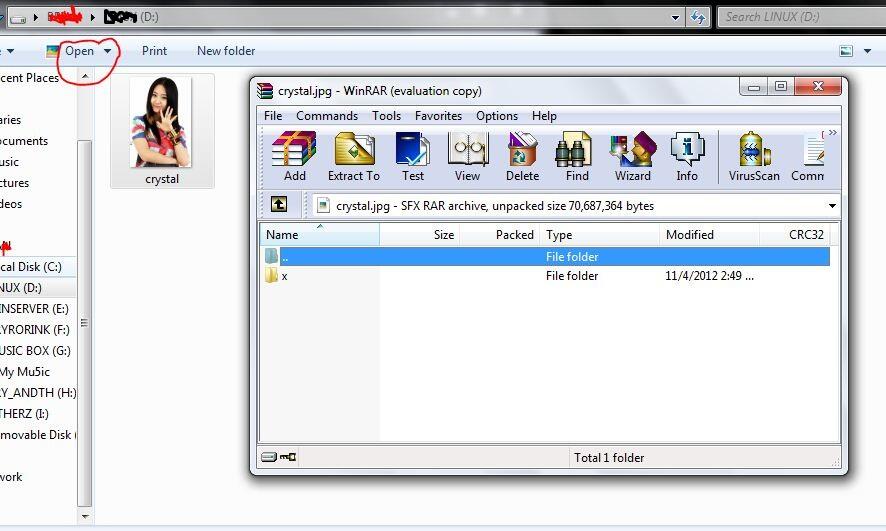Click the Test archive icon
This screenshot has width=886, height=531.
tap(412, 156)
